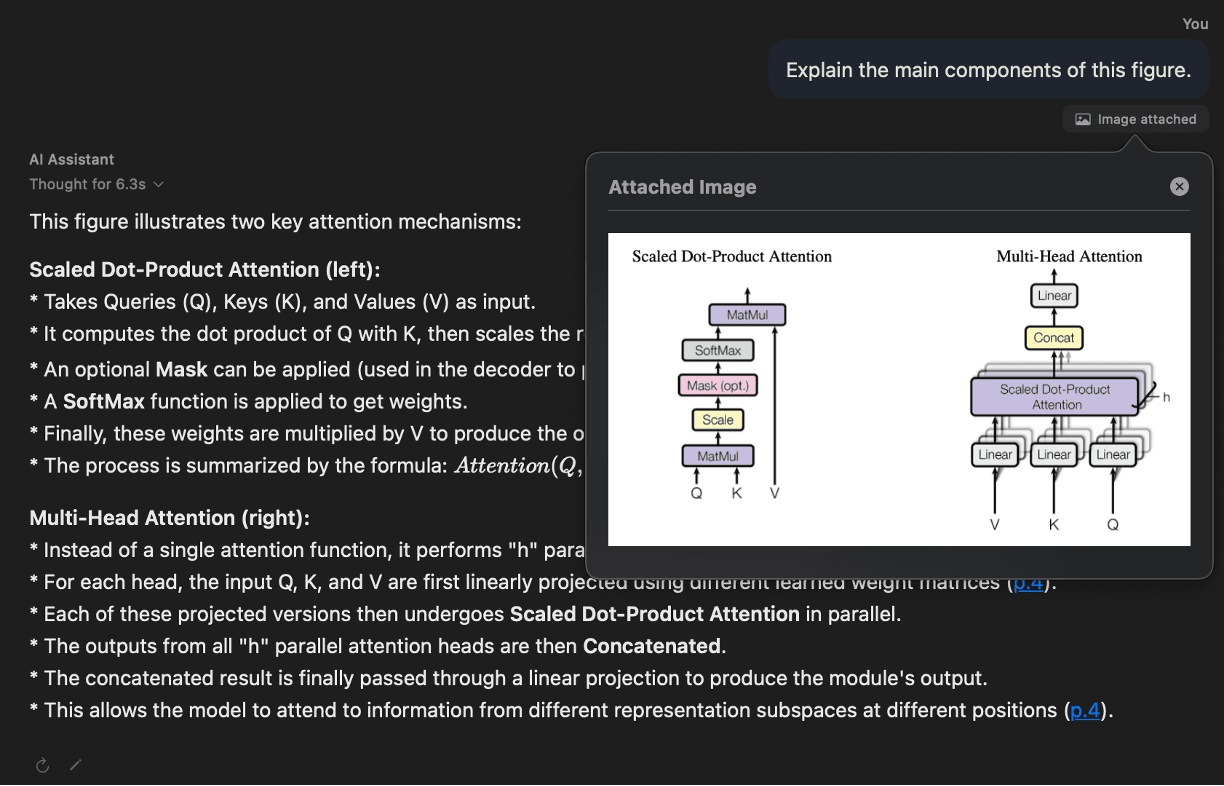Follow the p.4 link in the last bullet

pyautogui.click(x=1084, y=709)
